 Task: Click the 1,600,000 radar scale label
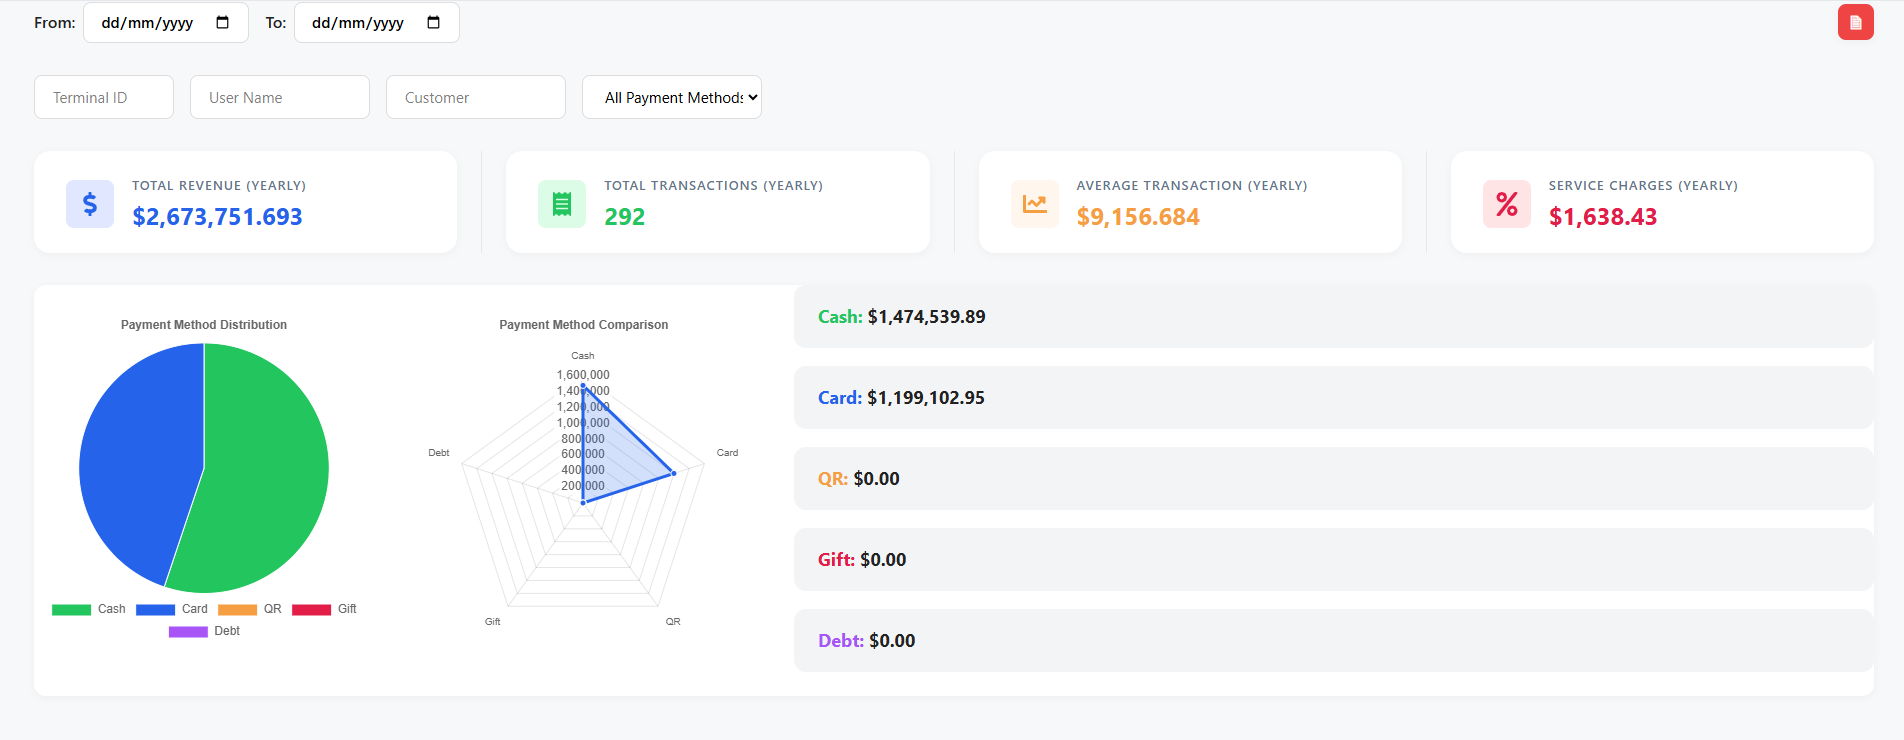coord(583,375)
